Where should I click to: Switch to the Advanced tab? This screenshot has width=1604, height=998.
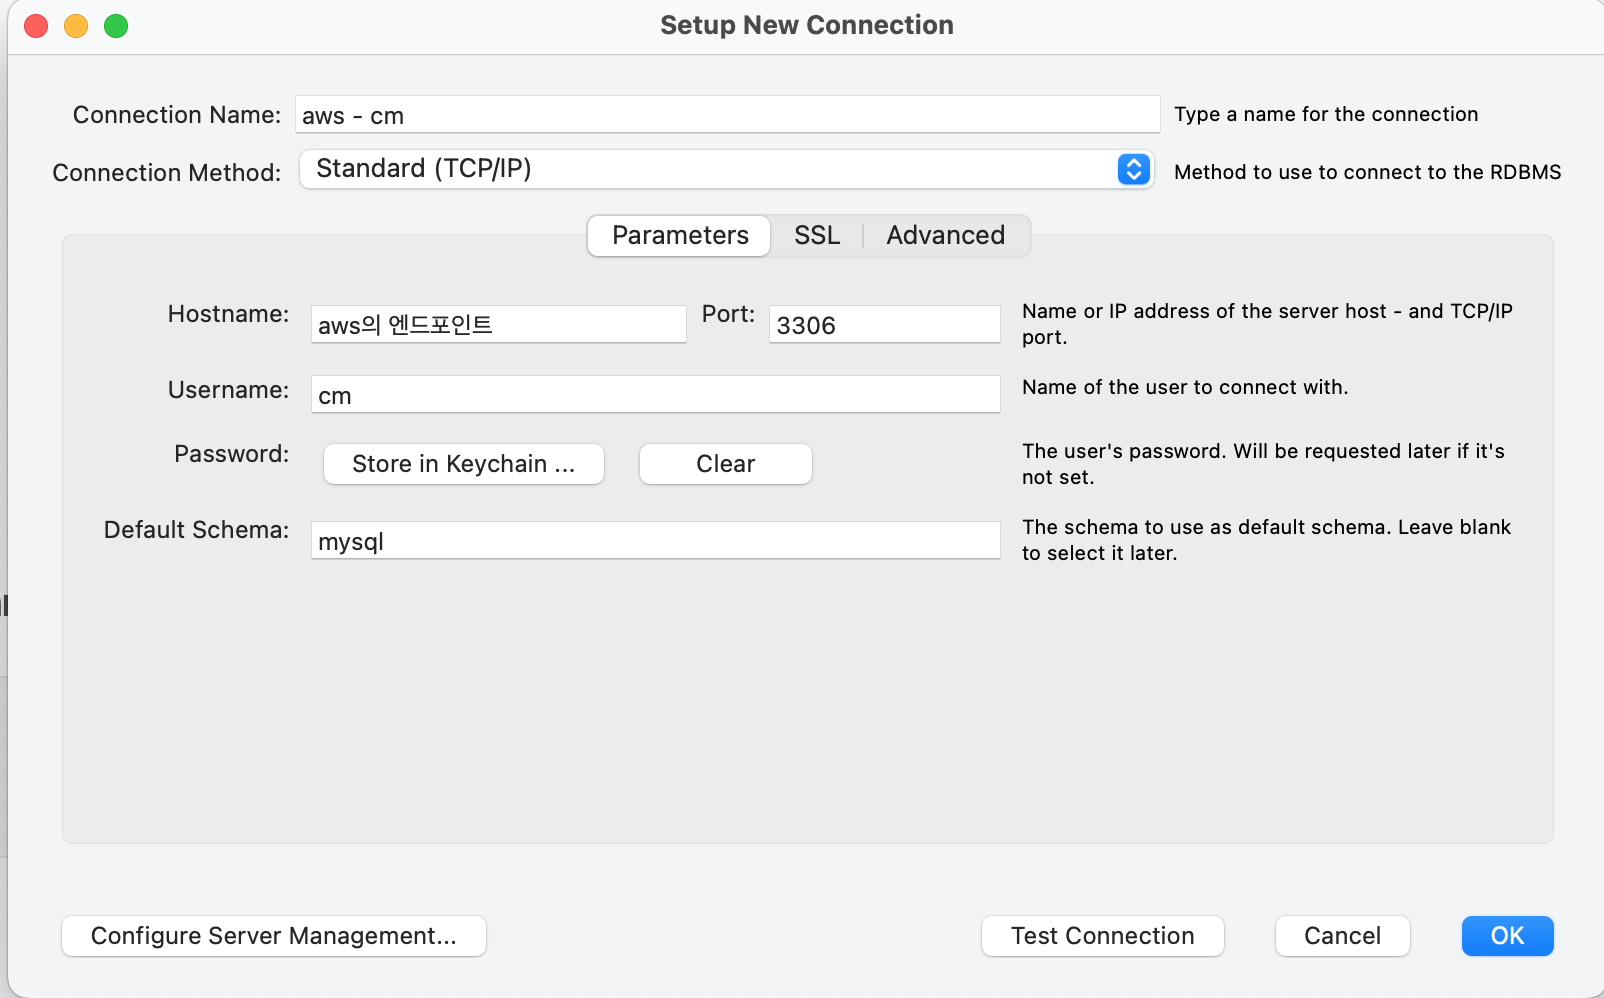tap(945, 236)
